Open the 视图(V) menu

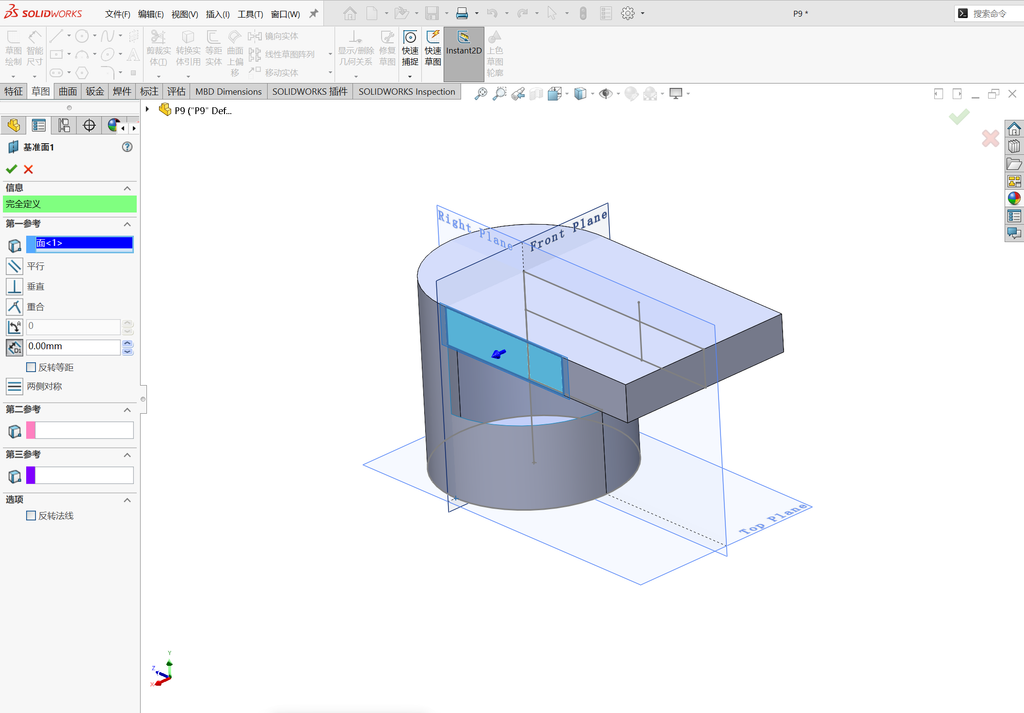coord(185,14)
